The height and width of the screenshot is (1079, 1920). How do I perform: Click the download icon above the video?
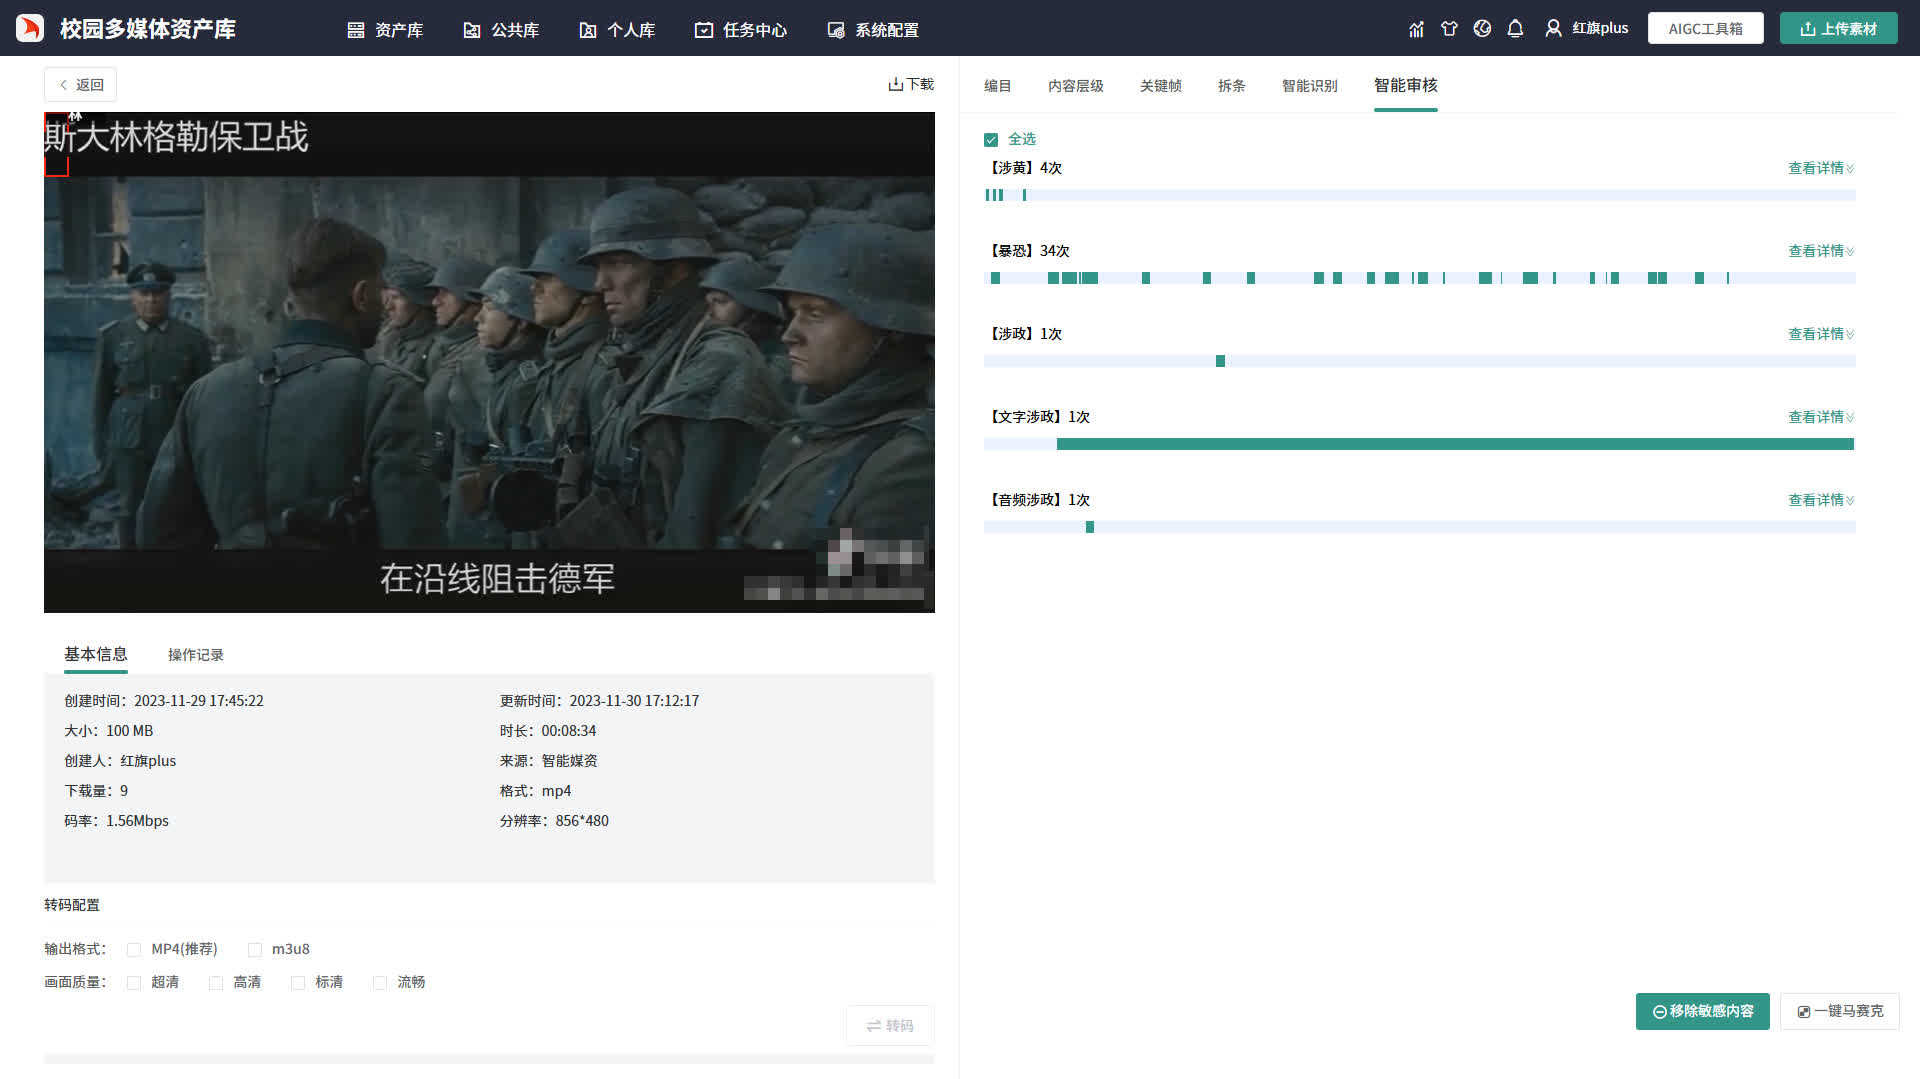tap(895, 85)
